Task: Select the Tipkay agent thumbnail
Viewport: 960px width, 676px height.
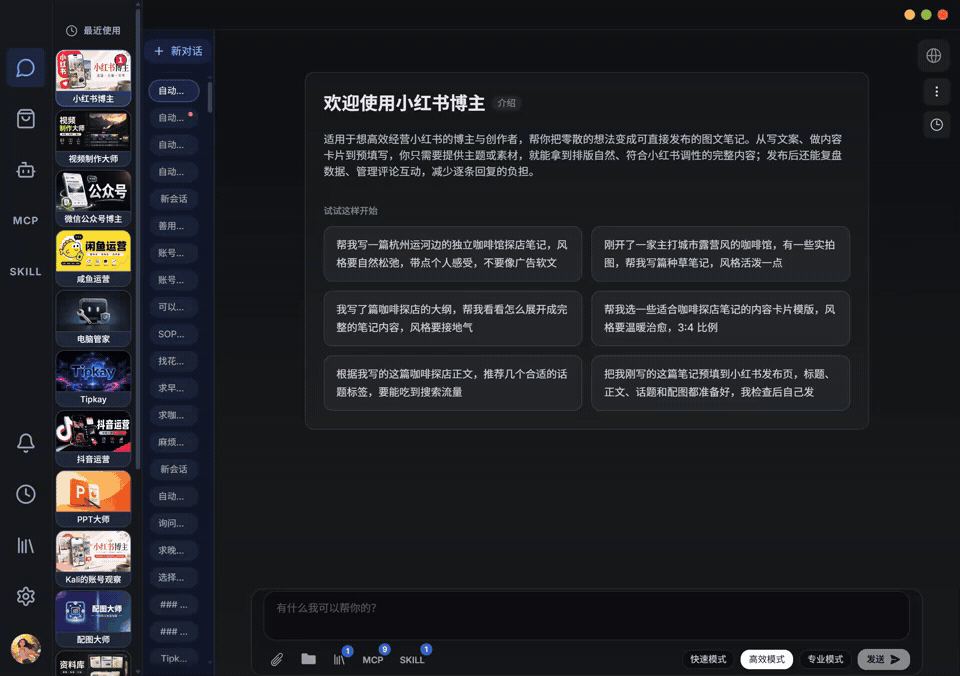Action: click(93, 378)
